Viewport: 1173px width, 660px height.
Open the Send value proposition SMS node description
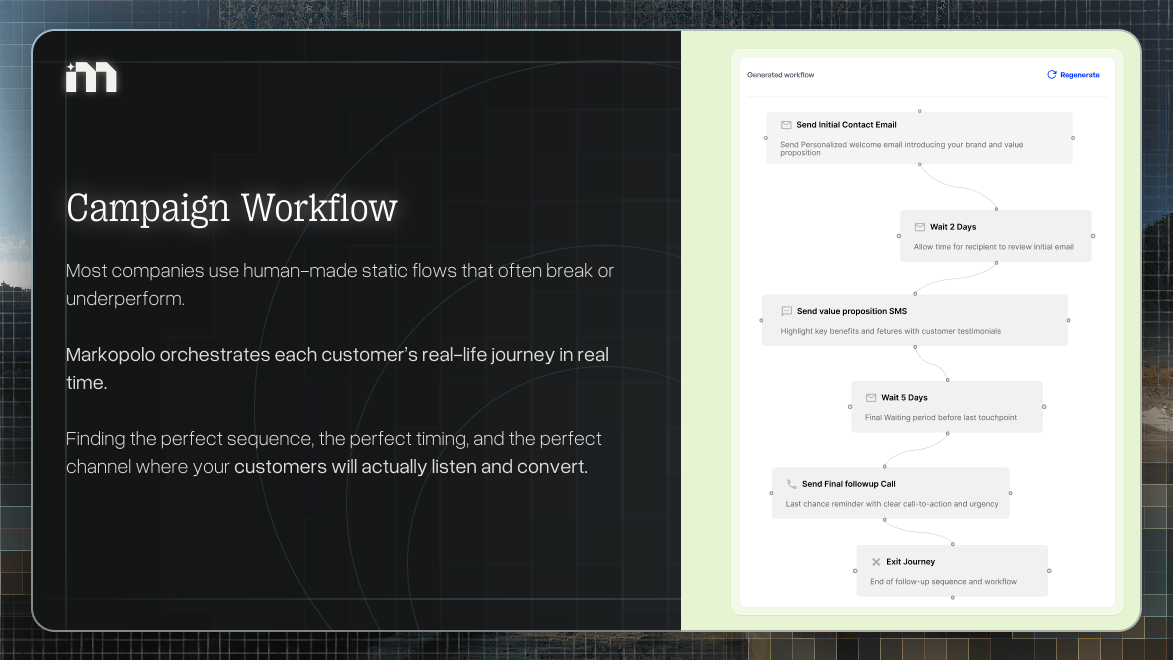[x=890, y=331]
